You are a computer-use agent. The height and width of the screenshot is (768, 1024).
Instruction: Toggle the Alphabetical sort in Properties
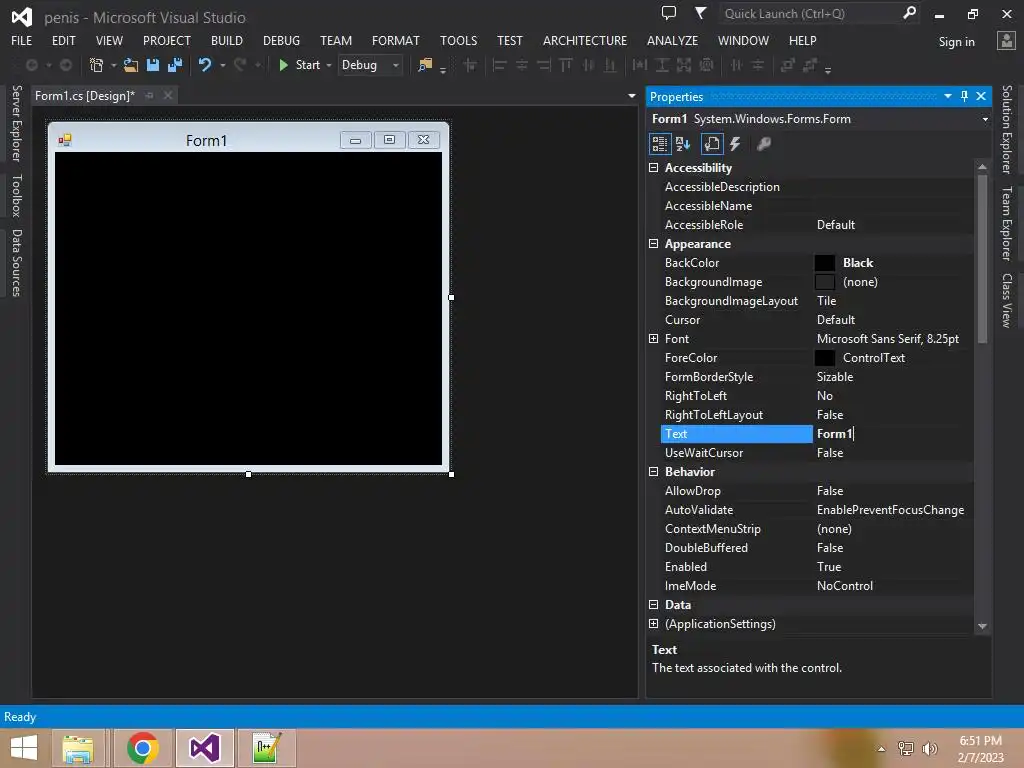[x=683, y=144]
